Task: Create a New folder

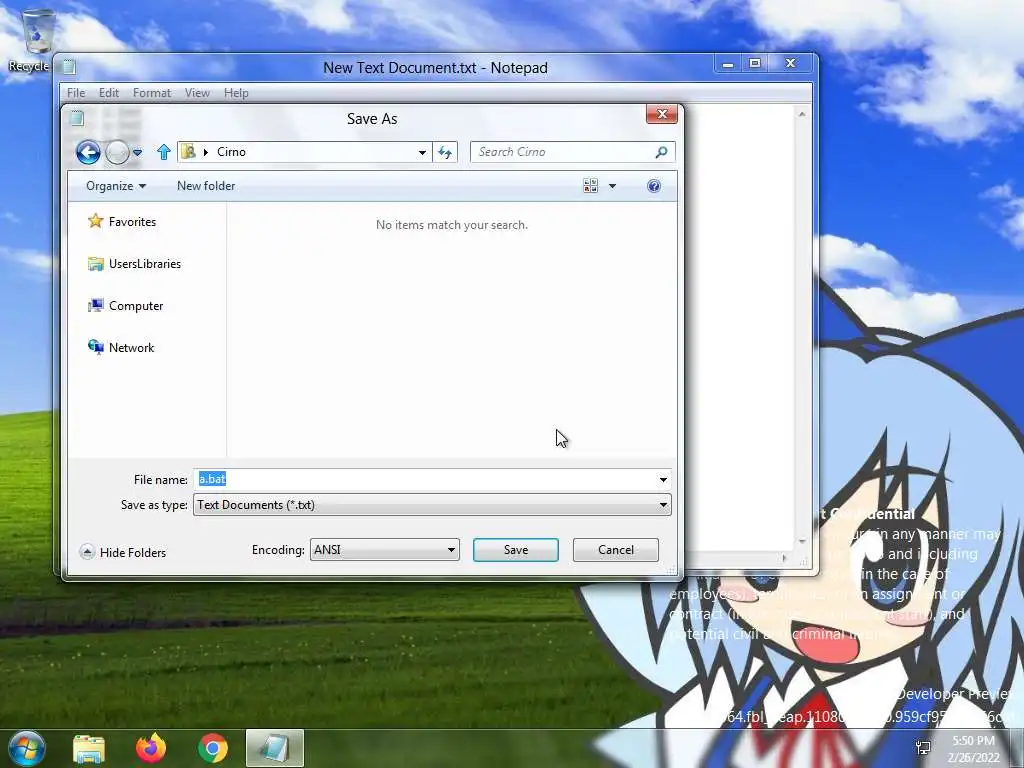Action: [x=206, y=186]
